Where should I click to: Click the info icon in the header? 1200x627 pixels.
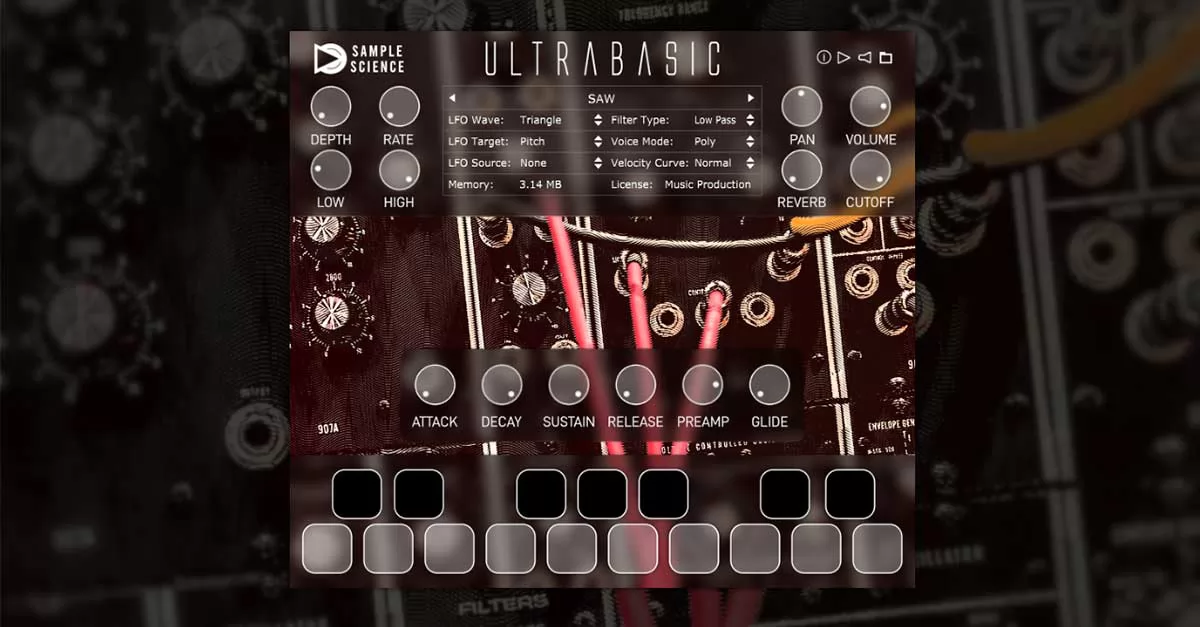click(824, 58)
